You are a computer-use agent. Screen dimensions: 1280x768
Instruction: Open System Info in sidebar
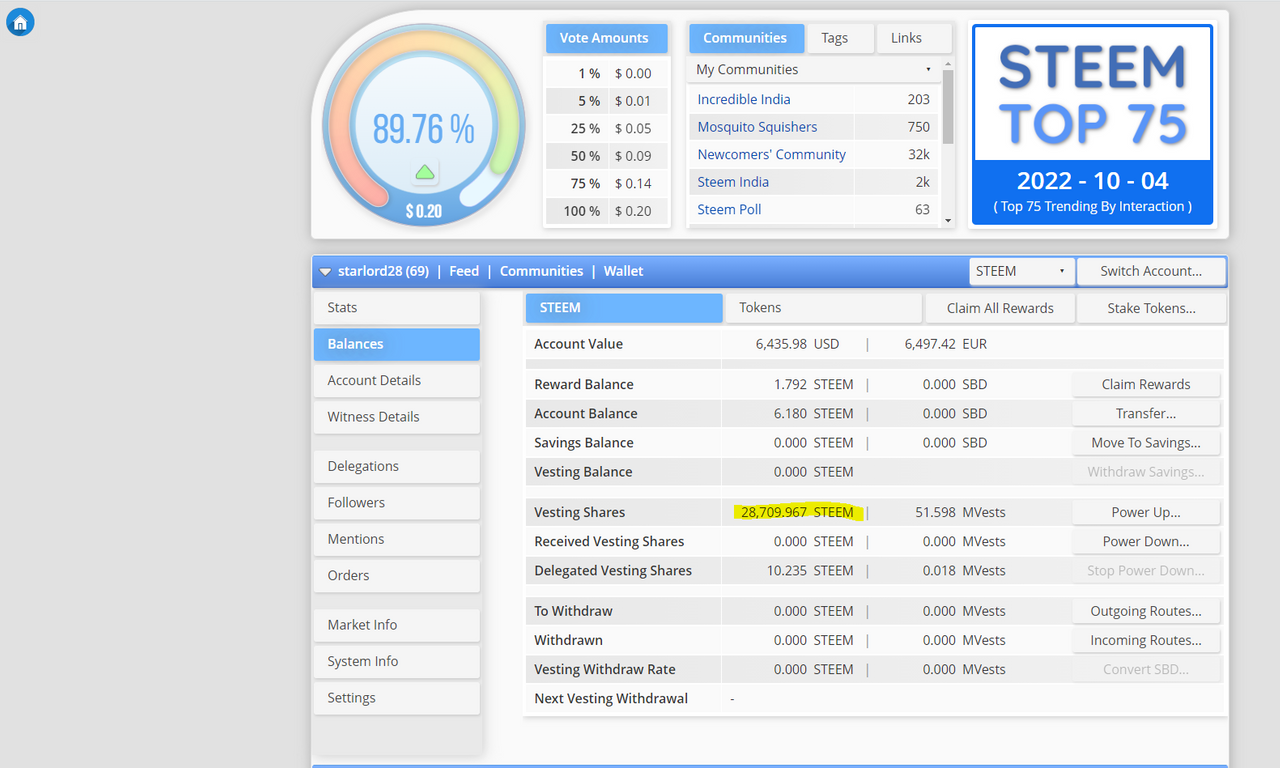[397, 661]
